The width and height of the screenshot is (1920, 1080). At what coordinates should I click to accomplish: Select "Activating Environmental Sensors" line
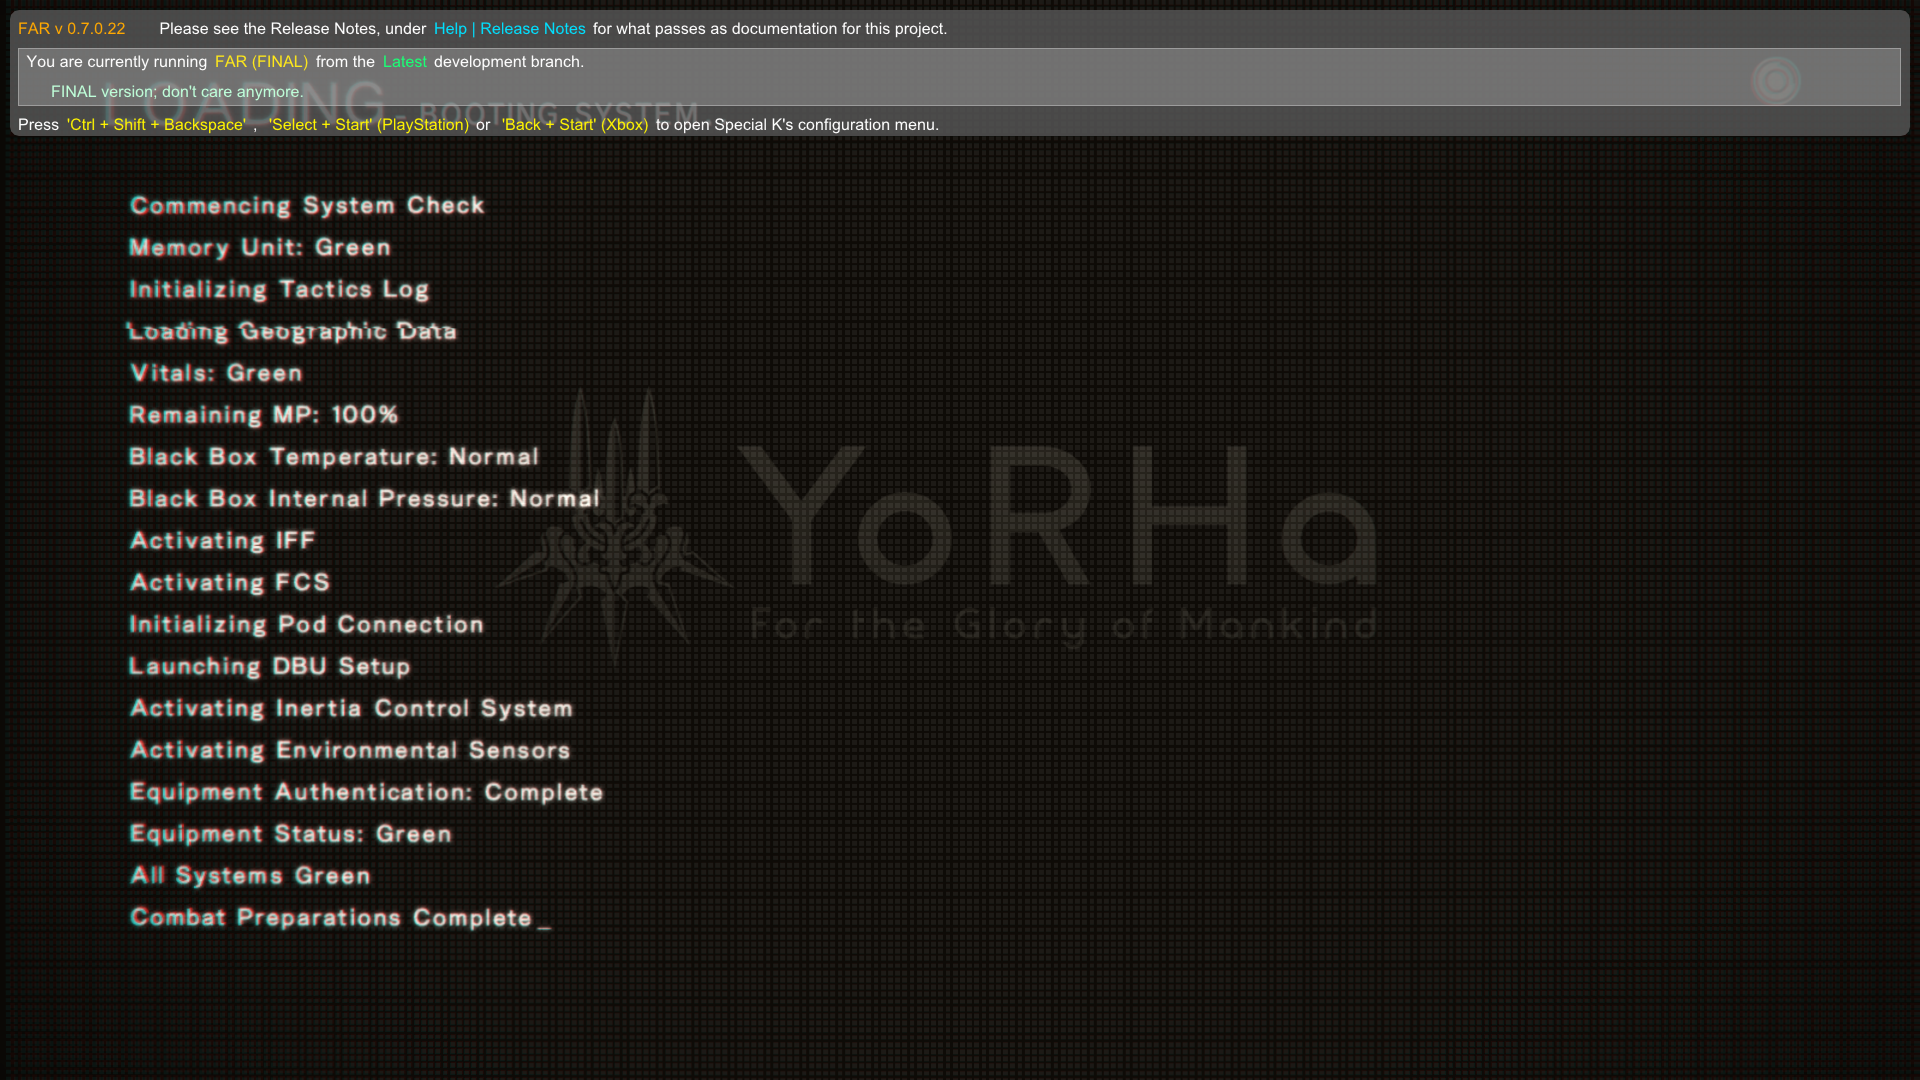click(350, 751)
